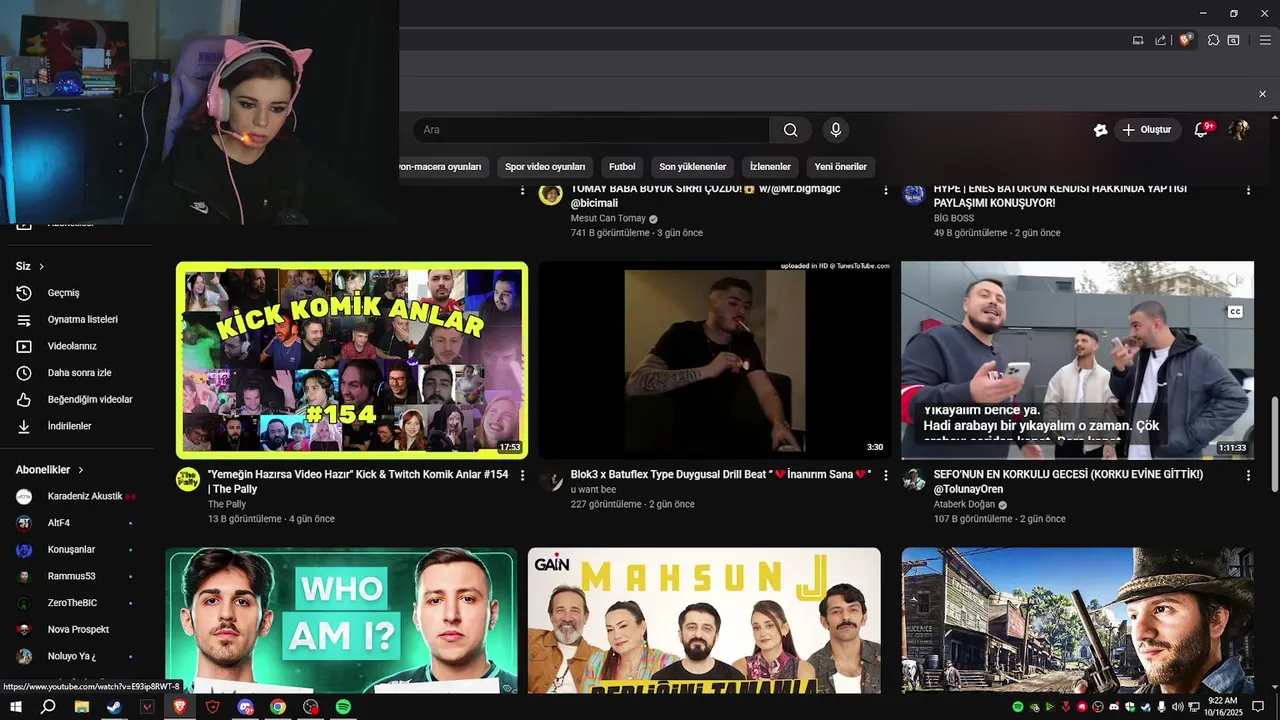Open Karadeniz Akustik subscription
Viewport: 1280px width, 720px height.
[76, 496]
